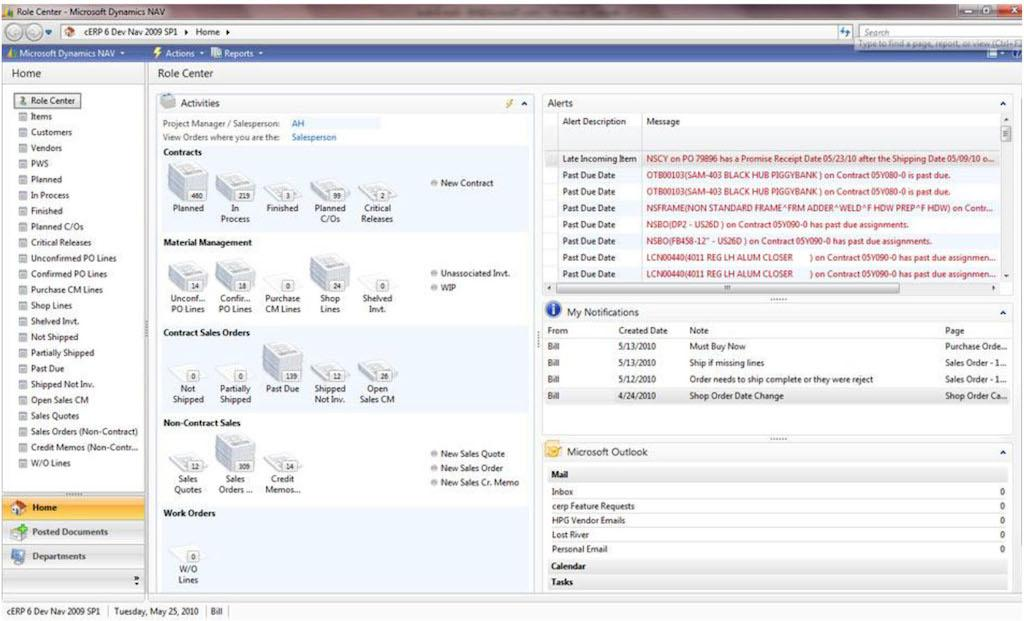Expand navigation pane button options chevron
Viewport: 1024px width, 621px height.
click(x=136, y=580)
